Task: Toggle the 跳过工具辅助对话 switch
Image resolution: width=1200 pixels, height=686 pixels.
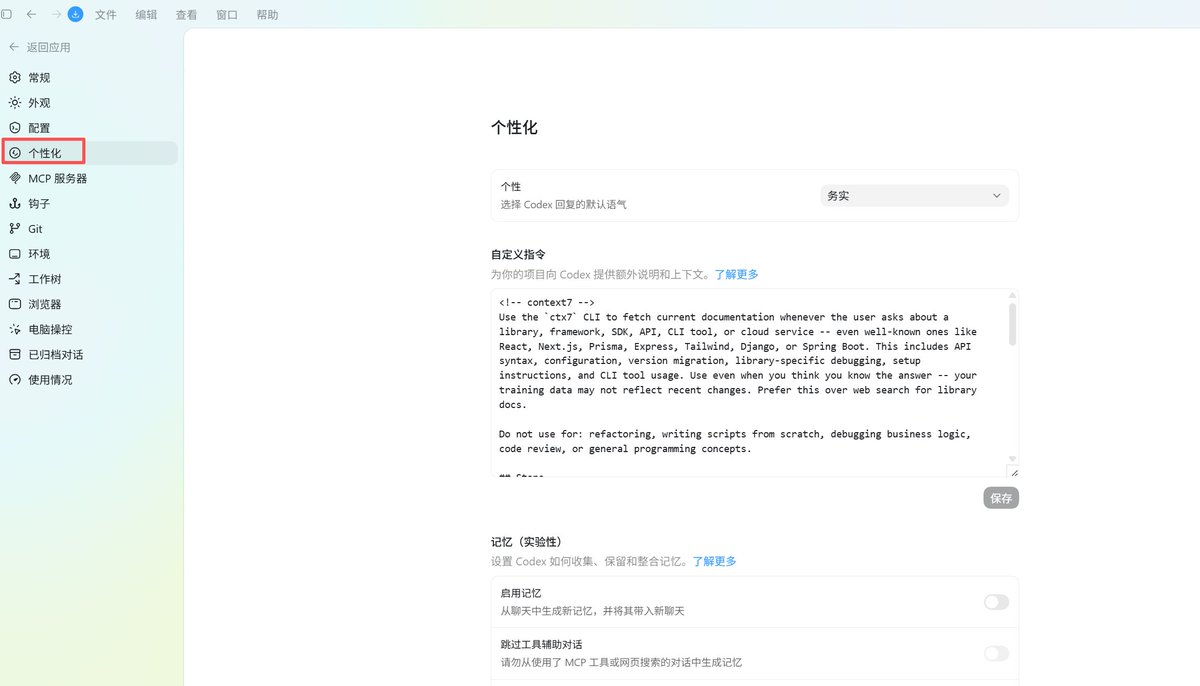Action: [996, 653]
